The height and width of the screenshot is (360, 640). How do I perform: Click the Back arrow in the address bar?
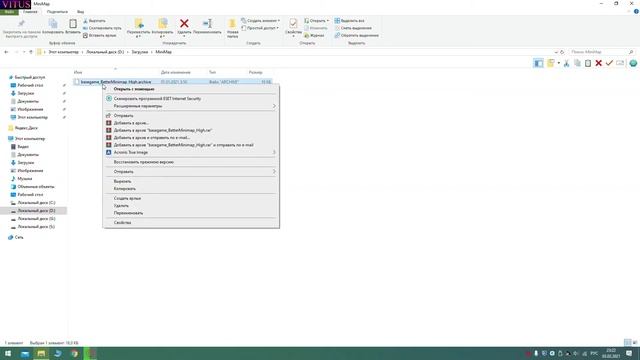pos(6,52)
